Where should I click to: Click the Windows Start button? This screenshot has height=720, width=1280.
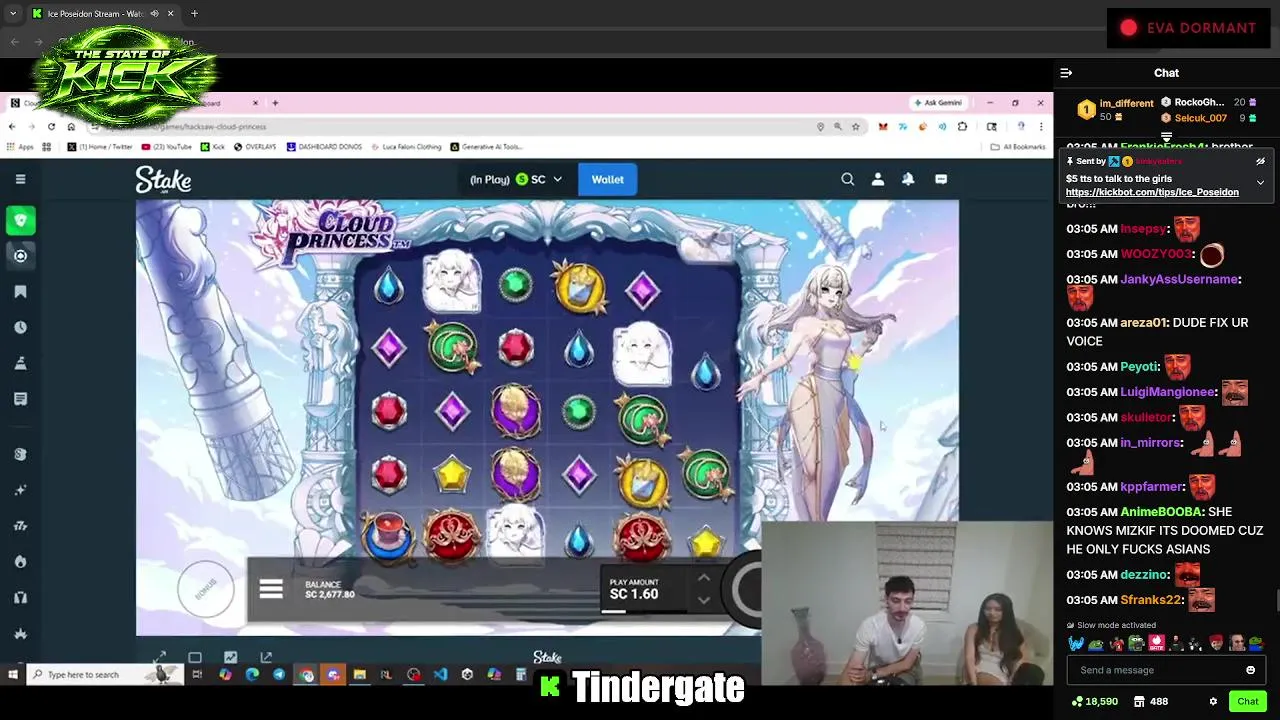[12, 674]
